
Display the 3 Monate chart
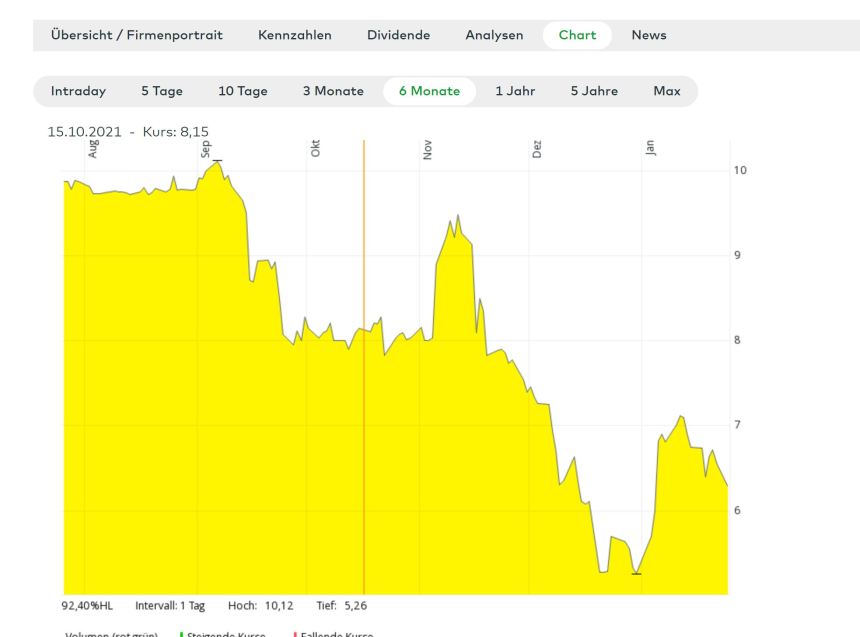click(x=333, y=90)
